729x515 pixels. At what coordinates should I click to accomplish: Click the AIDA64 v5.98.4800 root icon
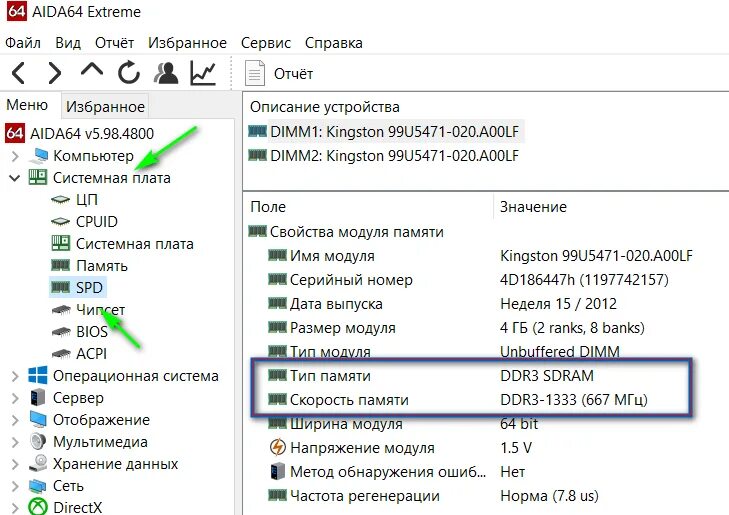tap(15, 133)
